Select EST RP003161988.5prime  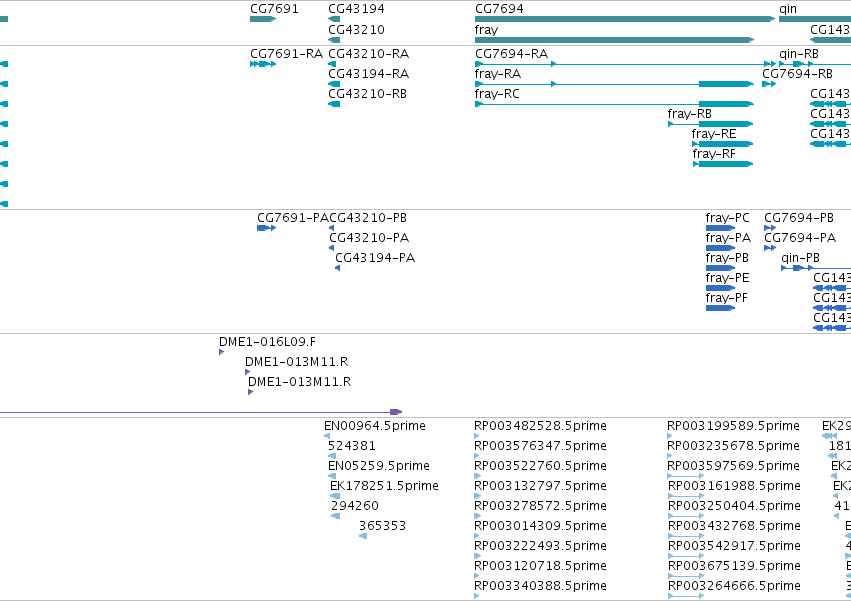[686, 496]
